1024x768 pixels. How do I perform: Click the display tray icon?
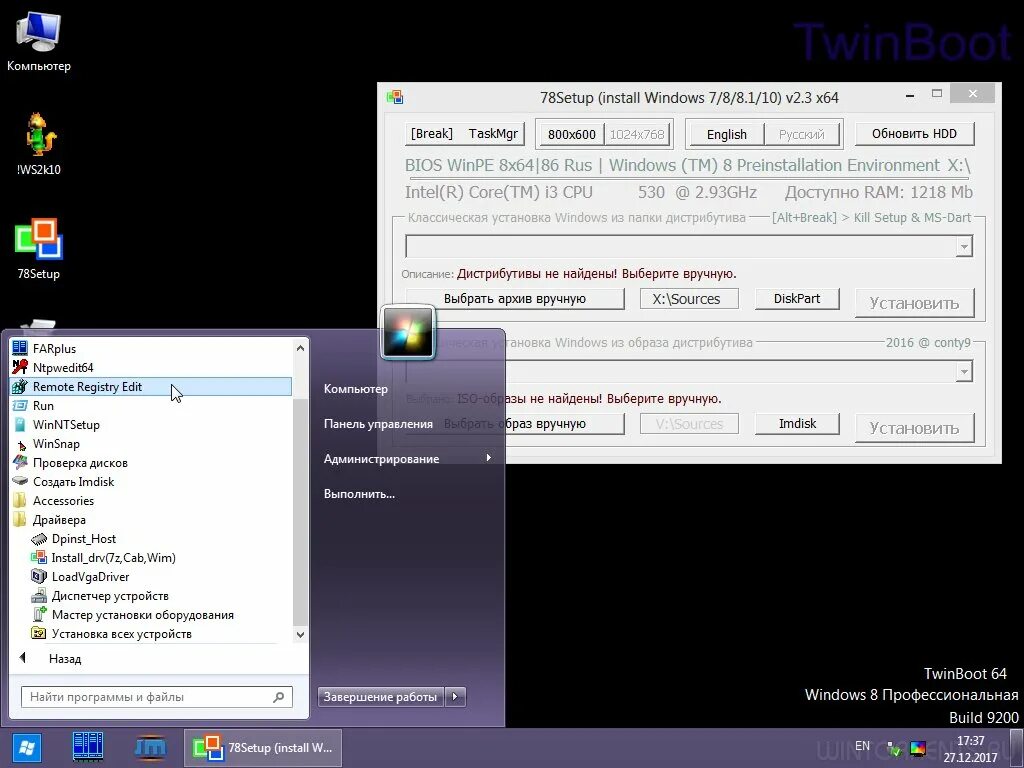918,748
